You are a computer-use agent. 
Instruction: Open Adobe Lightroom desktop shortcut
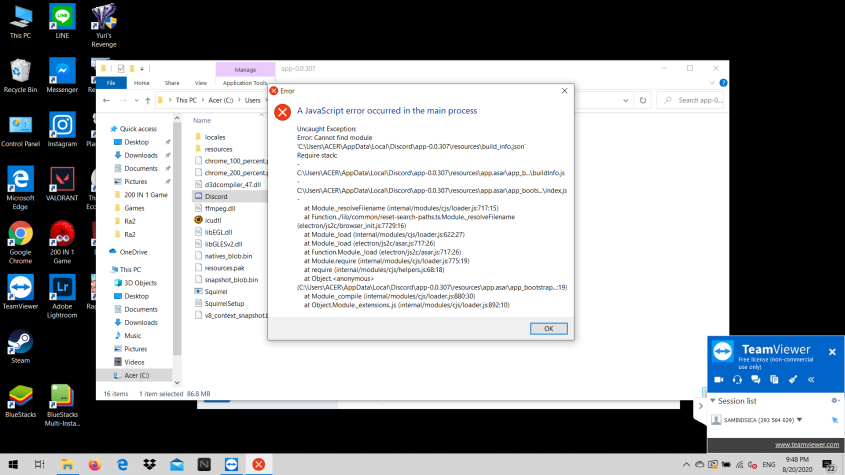[62, 297]
